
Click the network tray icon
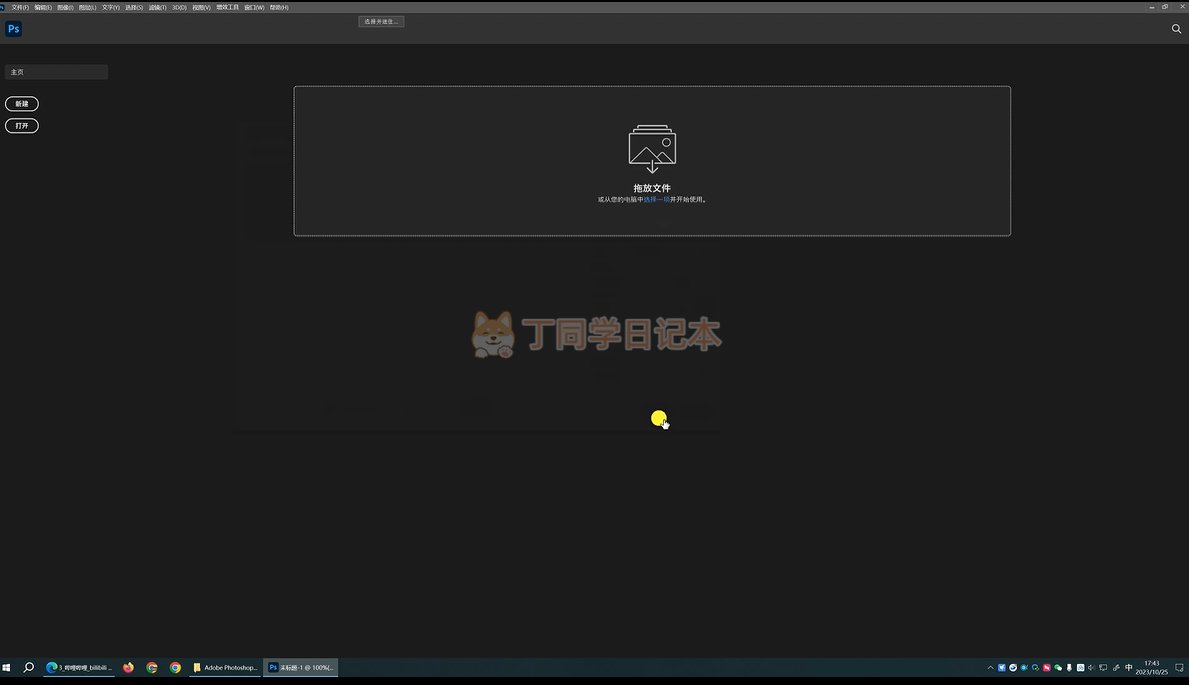[1103, 668]
